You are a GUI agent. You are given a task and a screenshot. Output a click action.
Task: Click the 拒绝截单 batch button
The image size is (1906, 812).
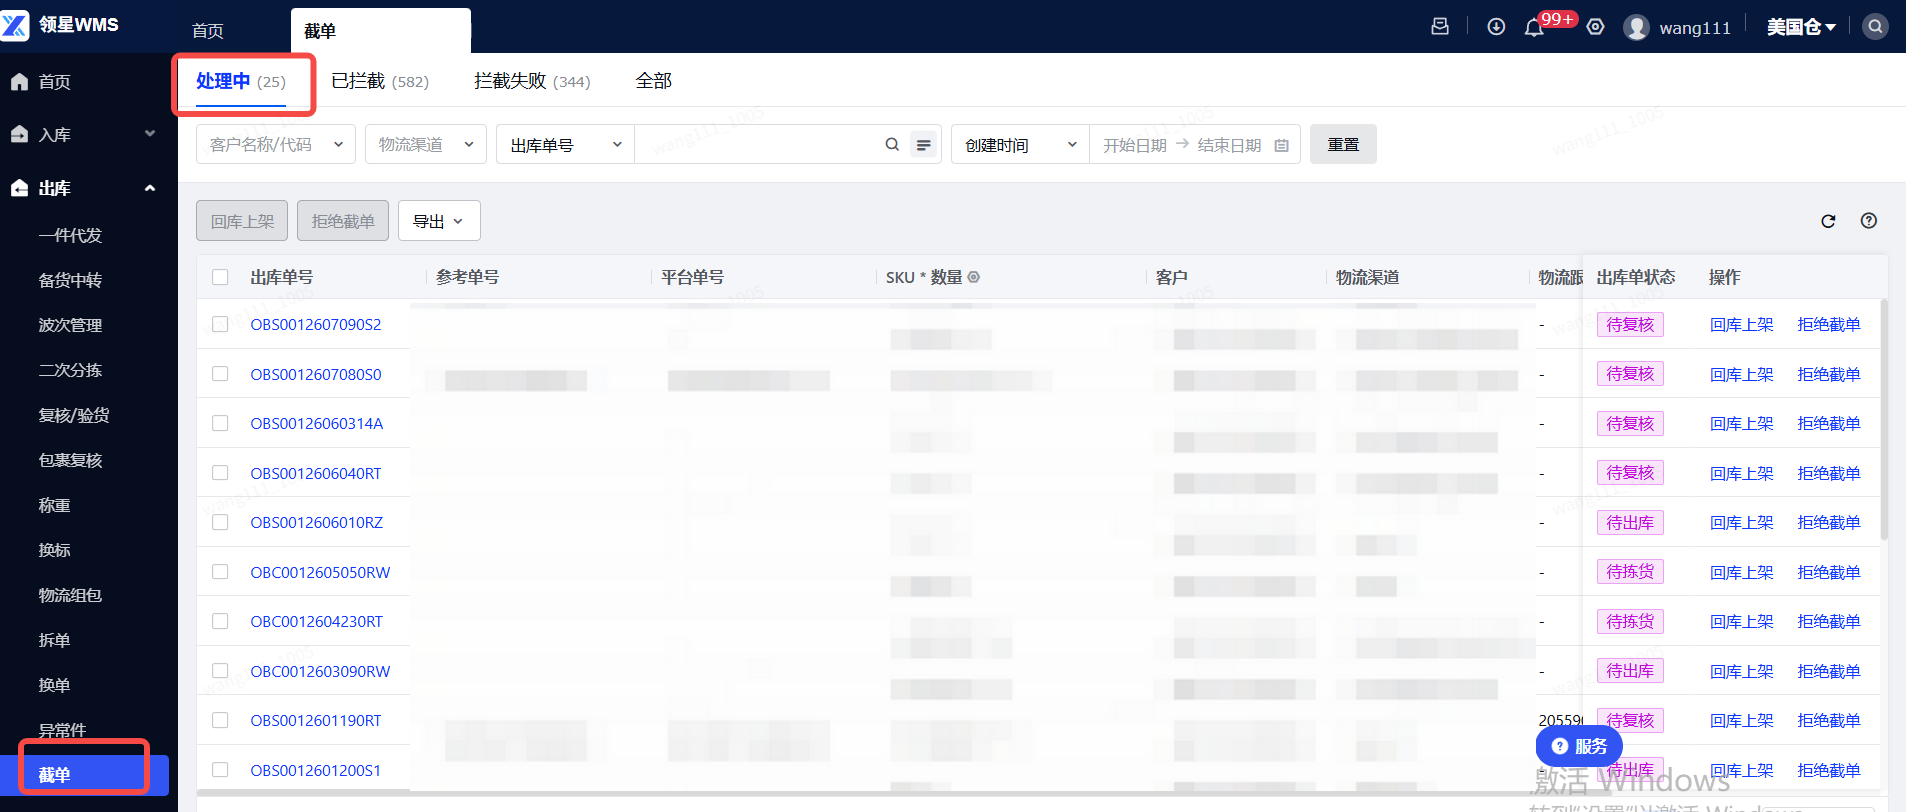(343, 221)
